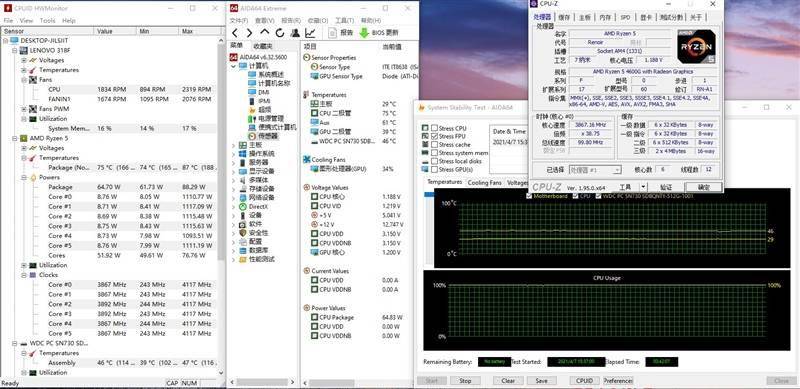Toggle the WDC PC SN730 graph checkbox

pos(598,196)
